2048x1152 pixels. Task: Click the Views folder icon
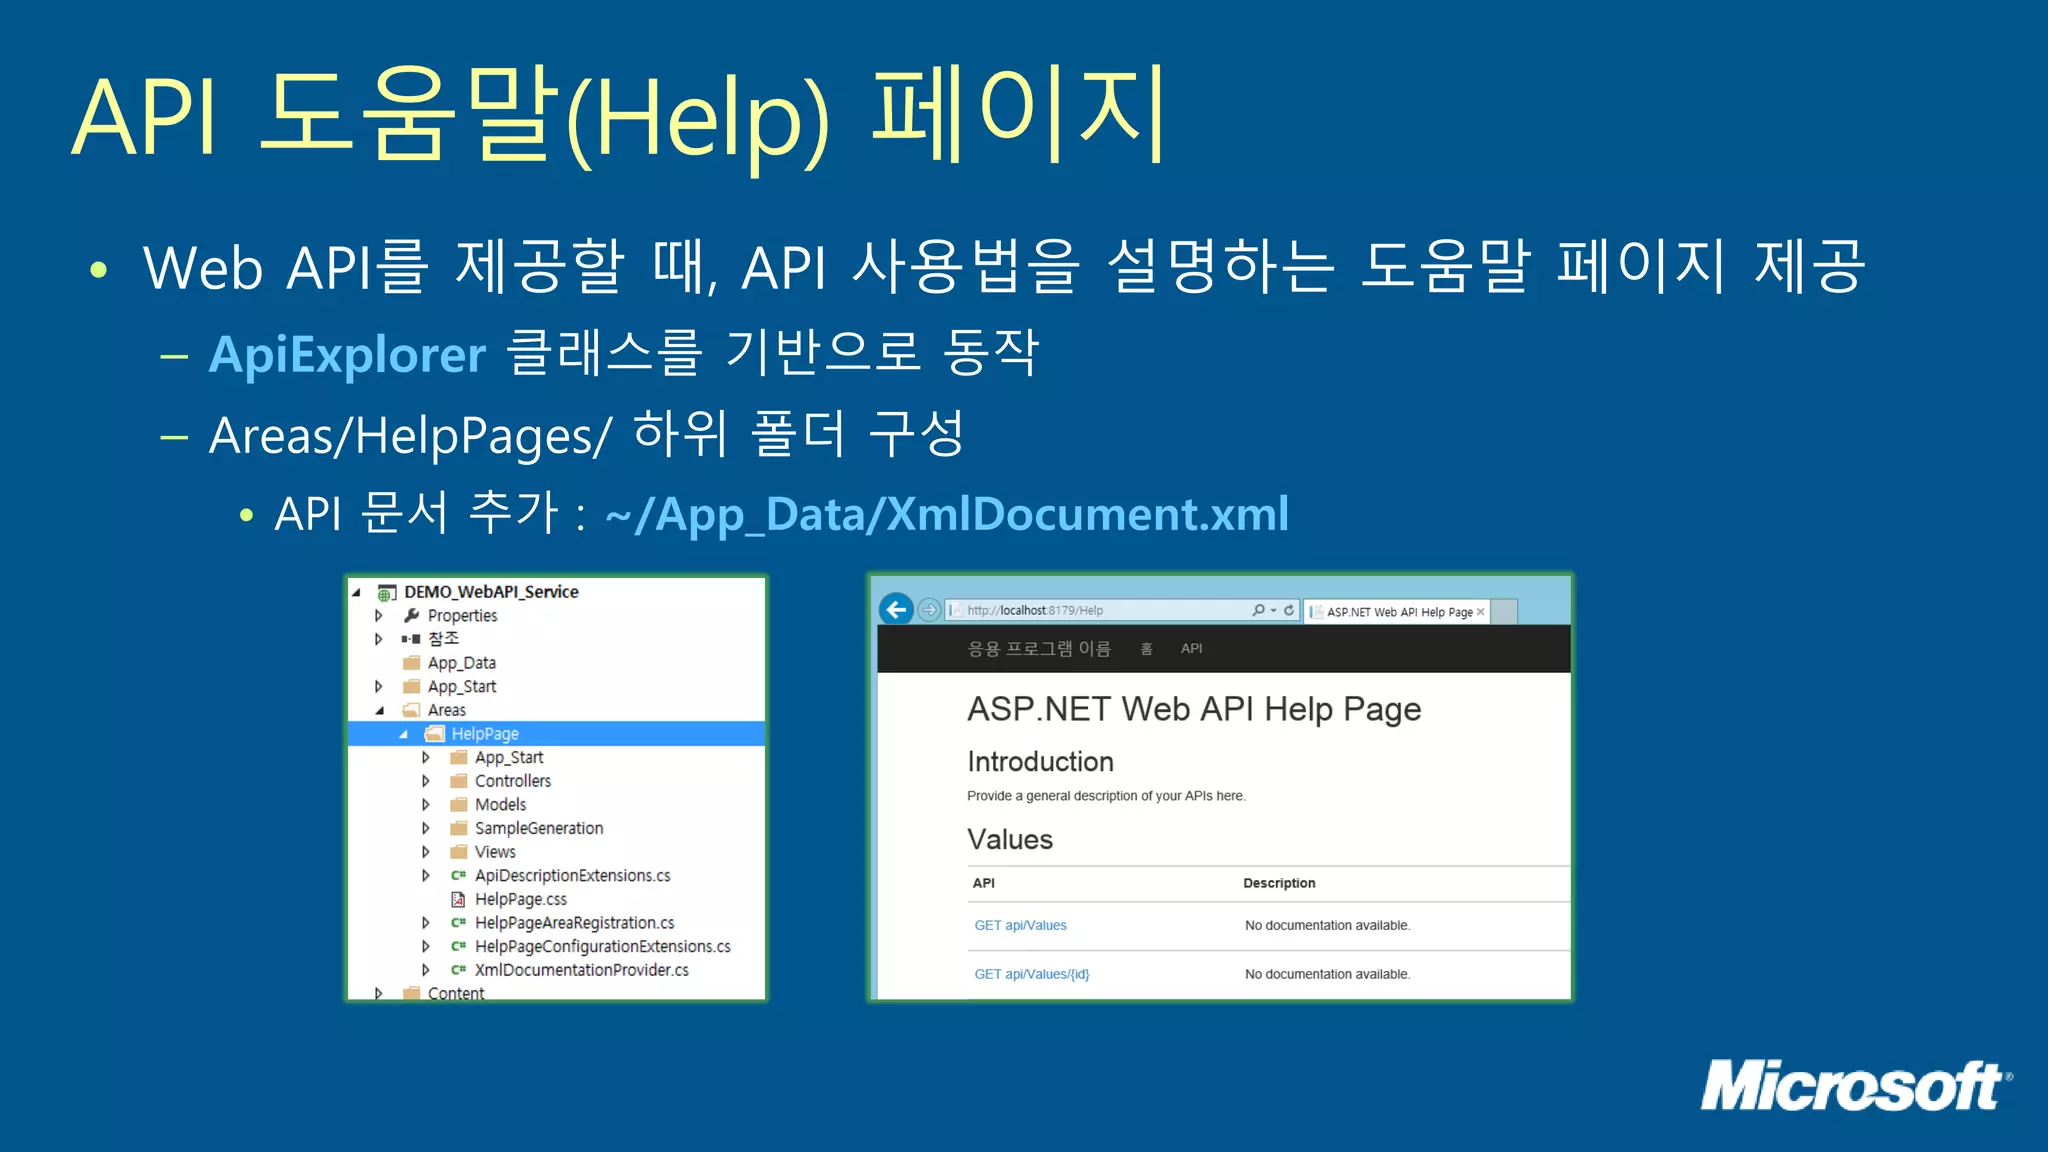(x=459, y=851)
